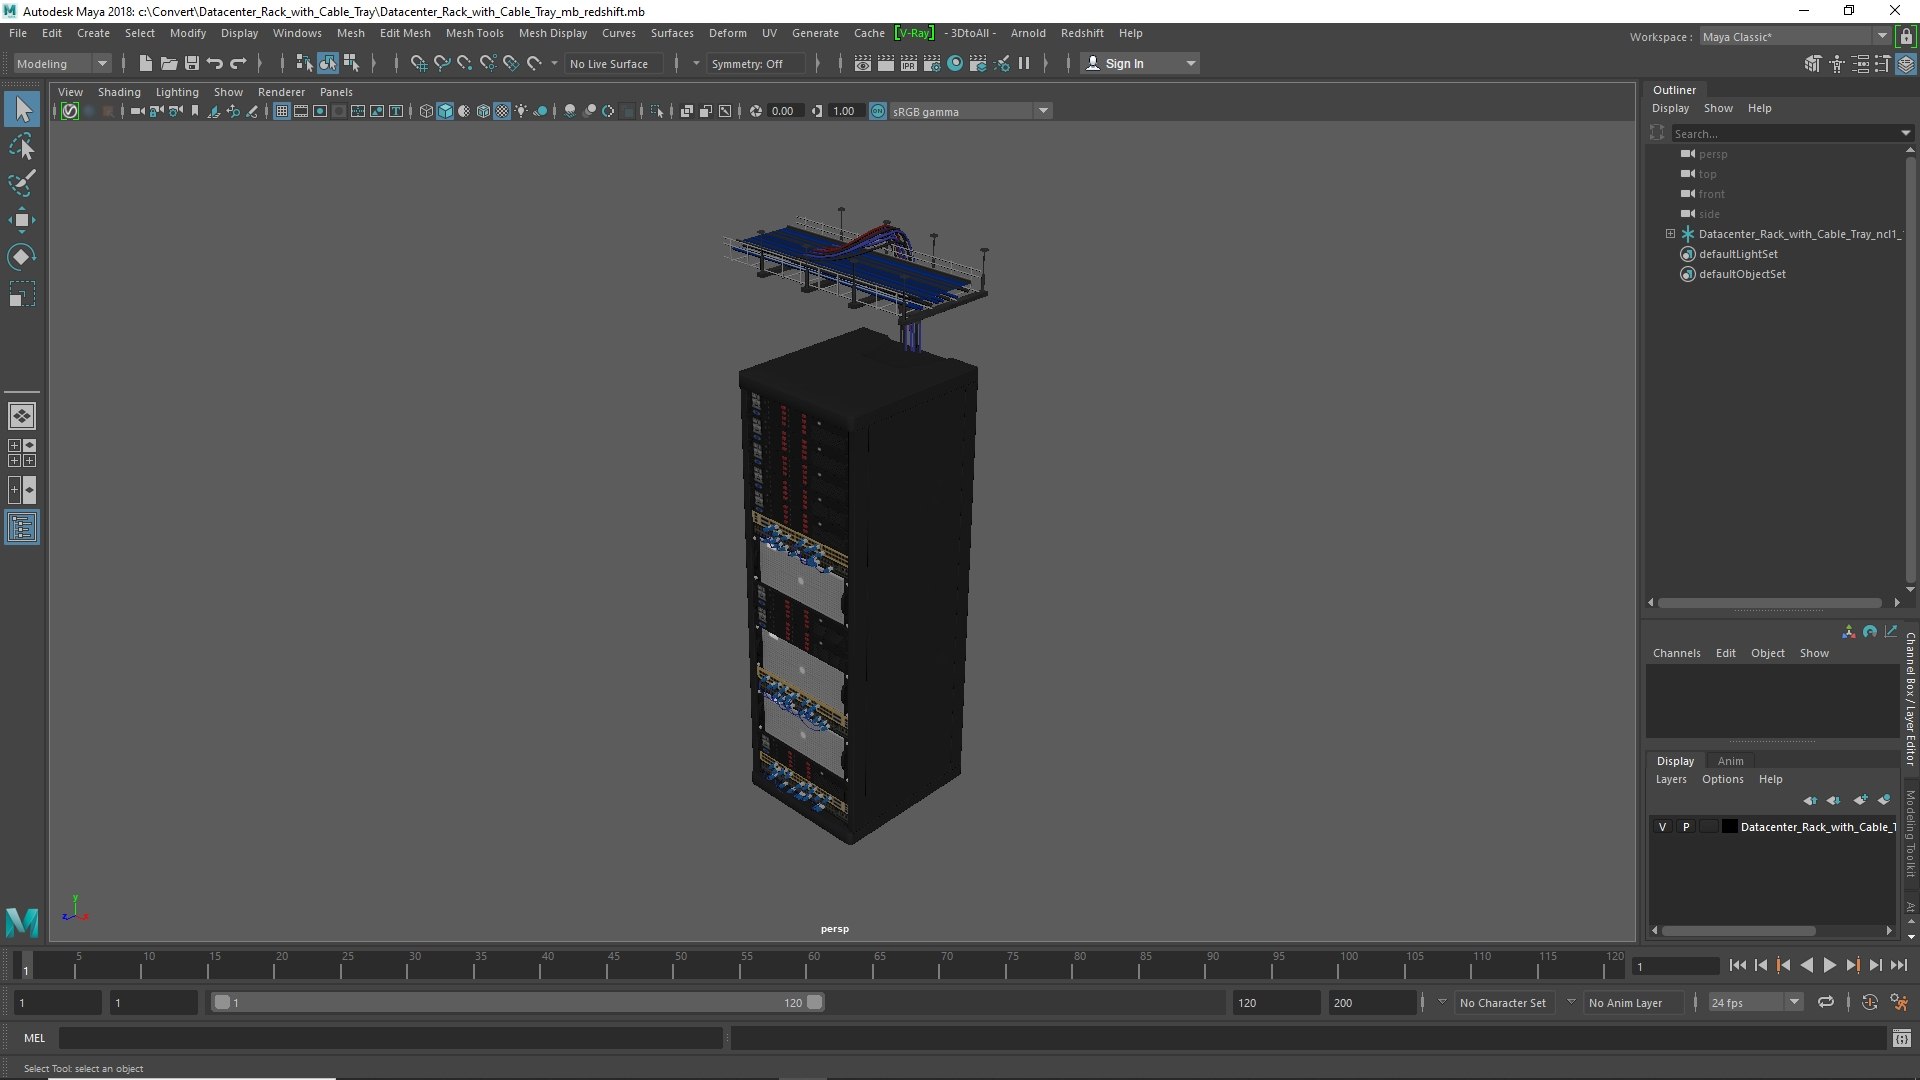Toggle viewport grid display
1920x1080 pixels.
click(x=282, y=111)
